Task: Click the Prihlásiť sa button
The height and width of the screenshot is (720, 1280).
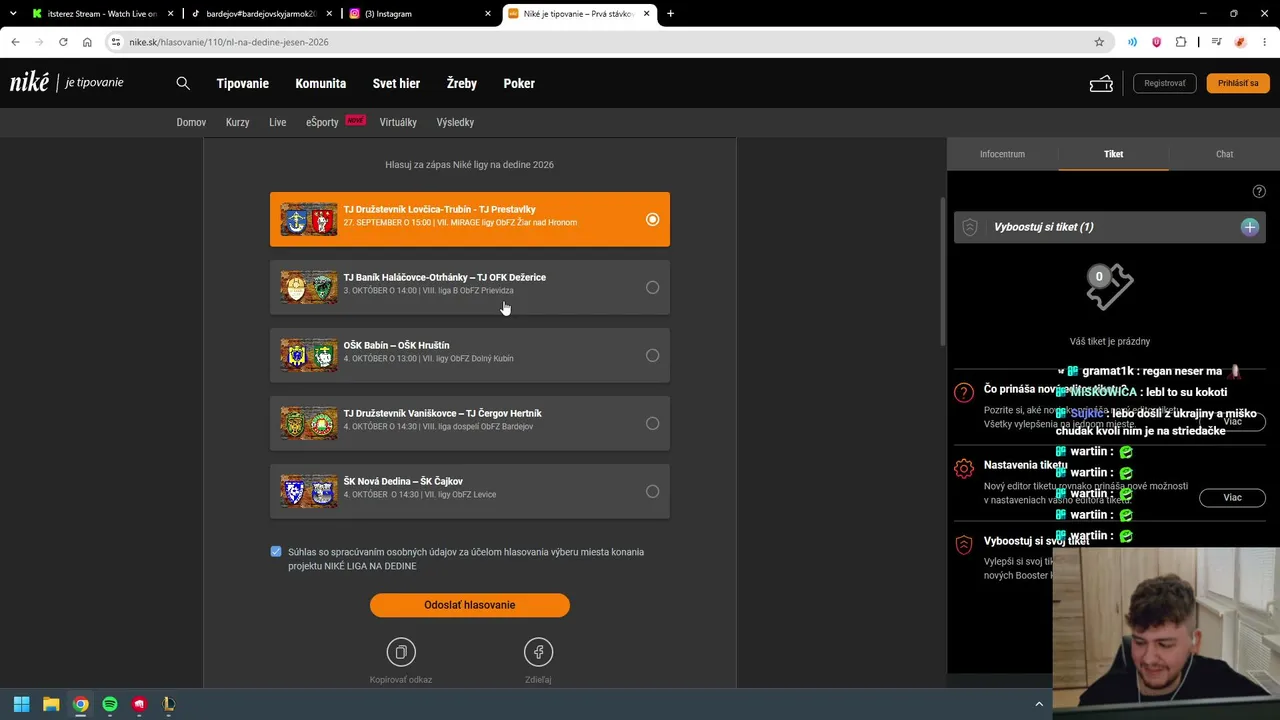Action: click(x=1238, y=83)
